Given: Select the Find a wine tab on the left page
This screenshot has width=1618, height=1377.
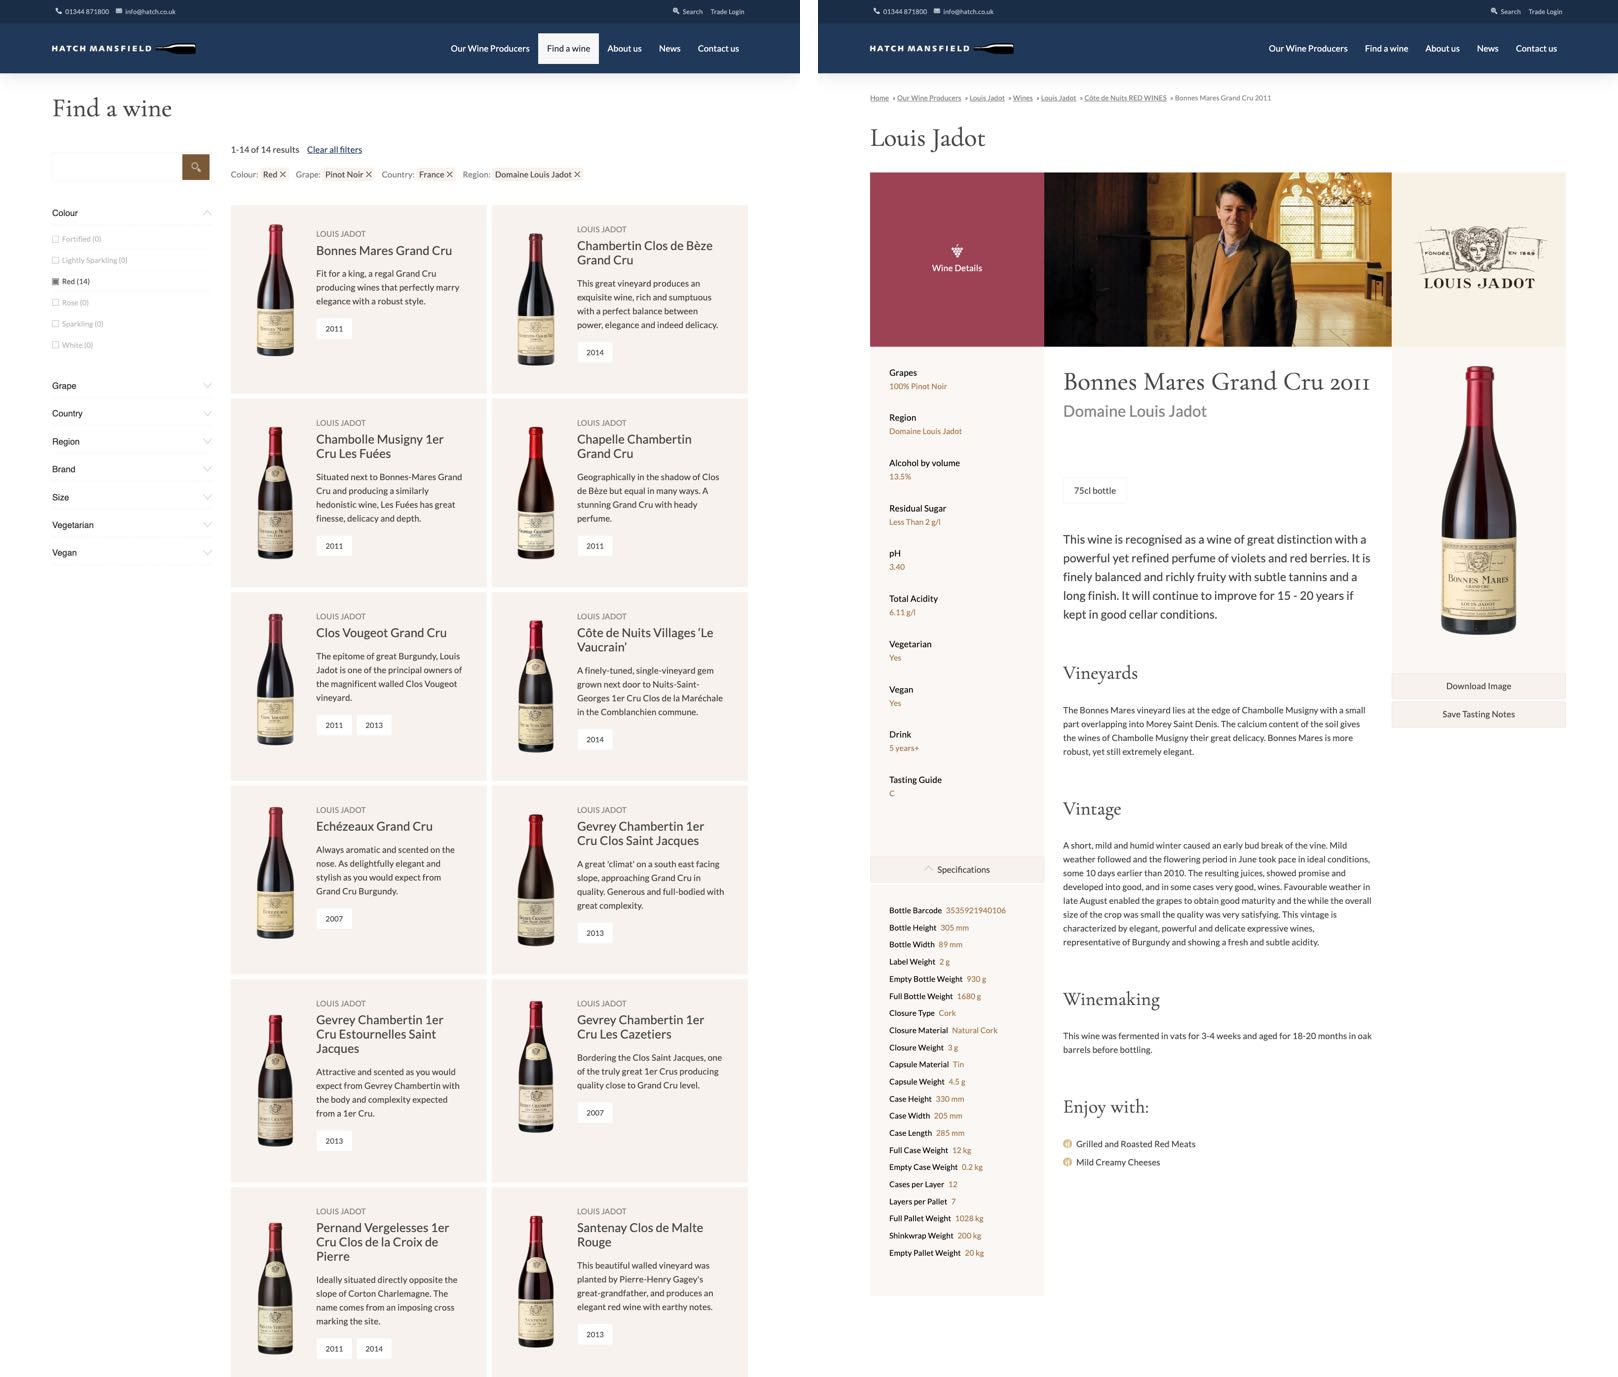Looking at the screenshot, I should coord(568,49).
